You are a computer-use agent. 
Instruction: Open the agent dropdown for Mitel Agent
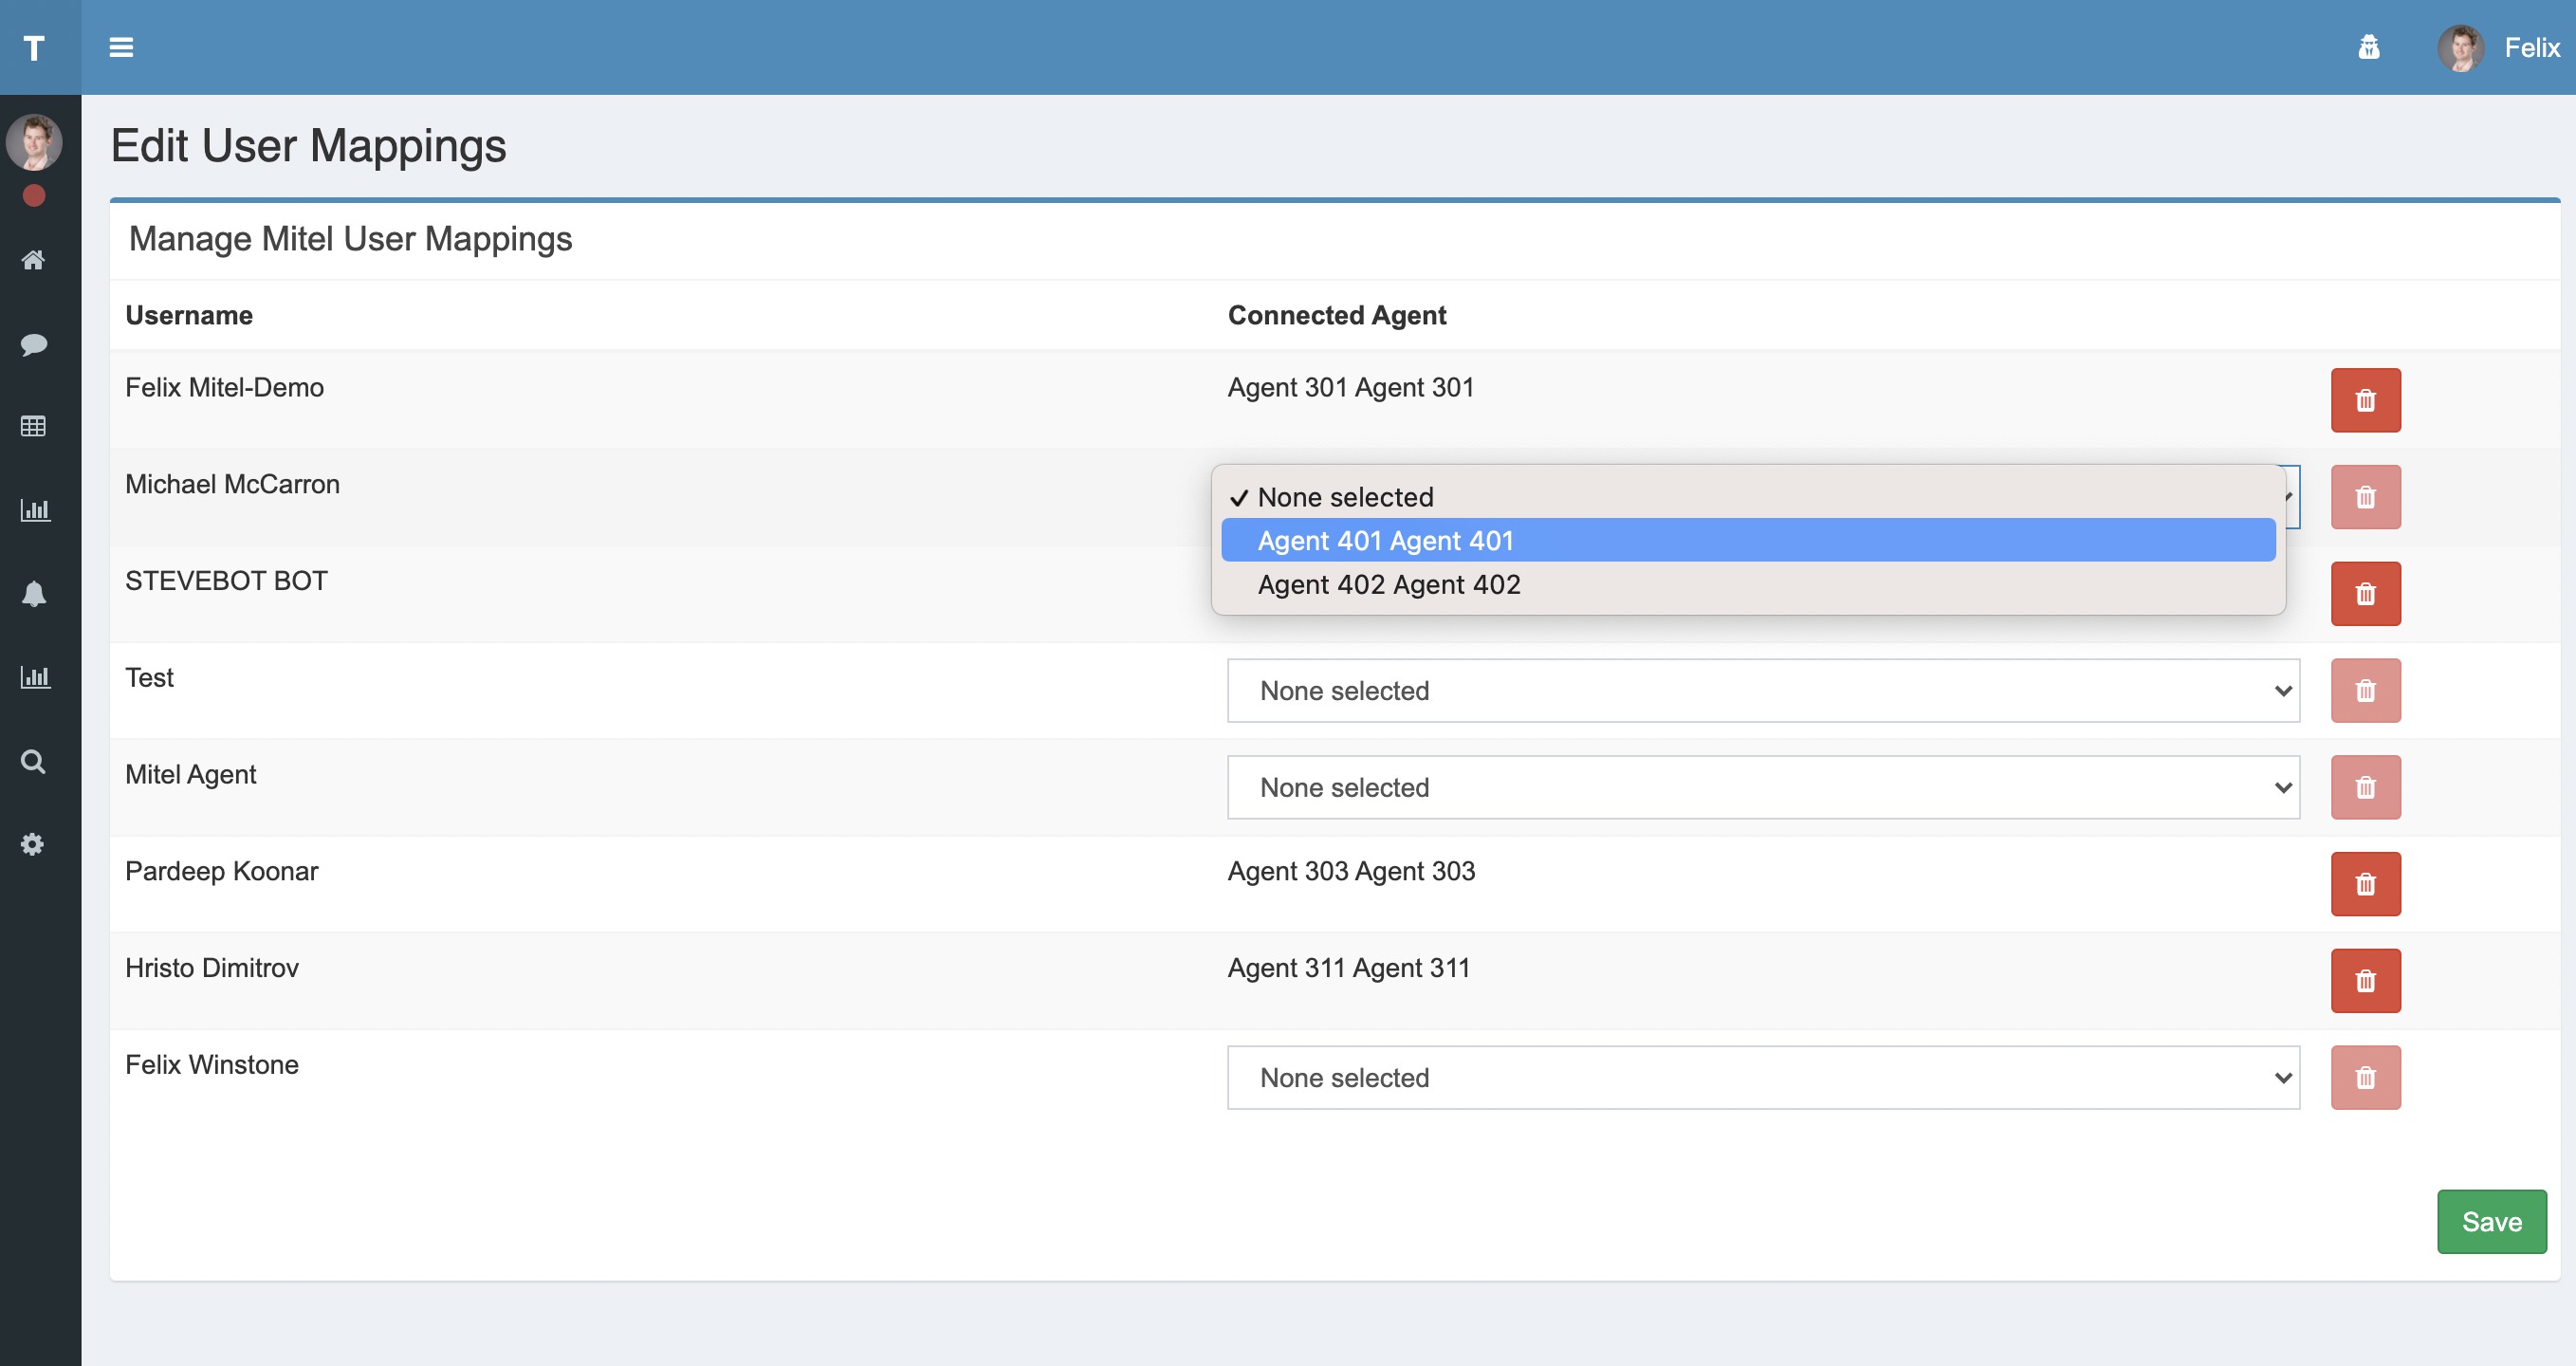point(1763,787)
